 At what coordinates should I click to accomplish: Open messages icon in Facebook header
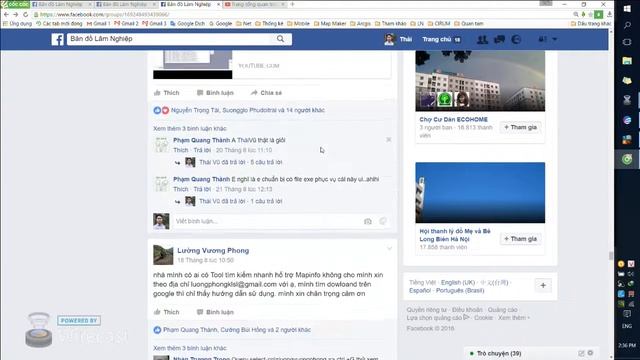pyautogui.click(x=499, y=39)
